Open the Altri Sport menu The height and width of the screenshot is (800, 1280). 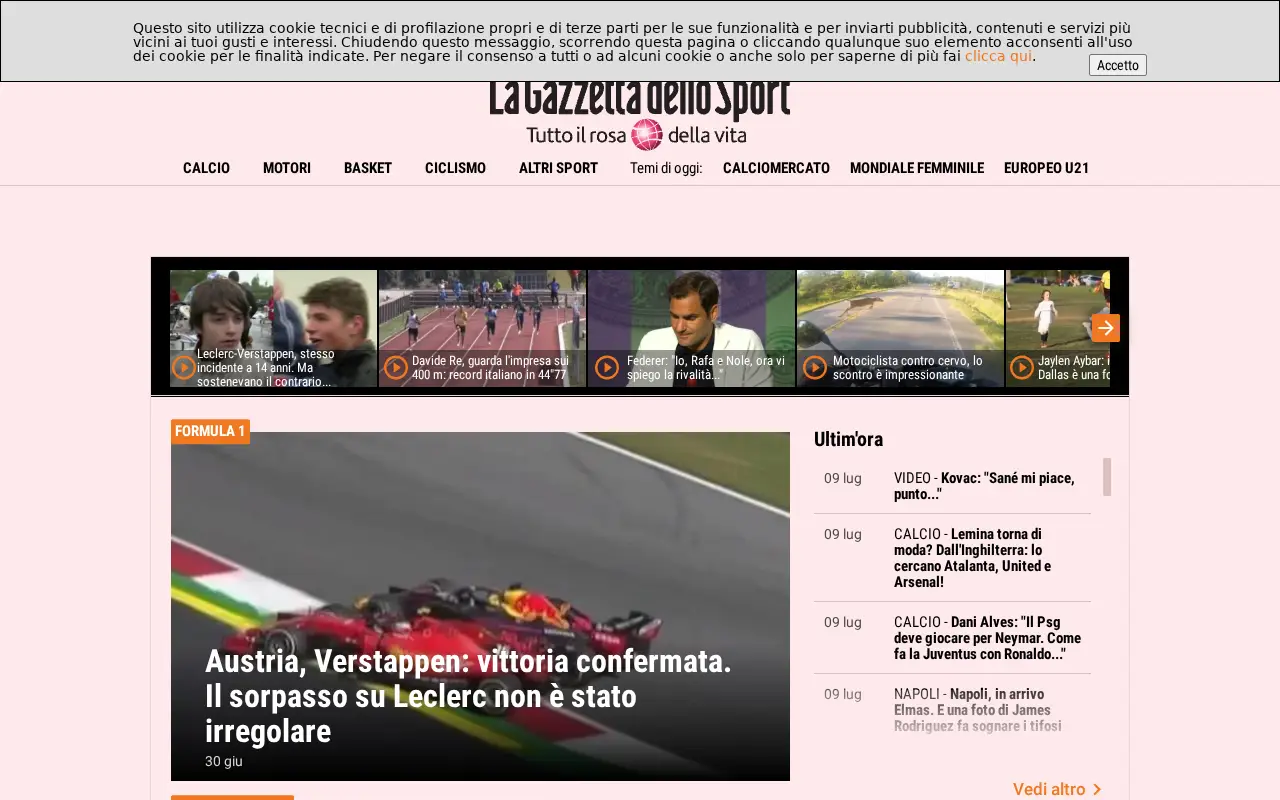point(558,168)
